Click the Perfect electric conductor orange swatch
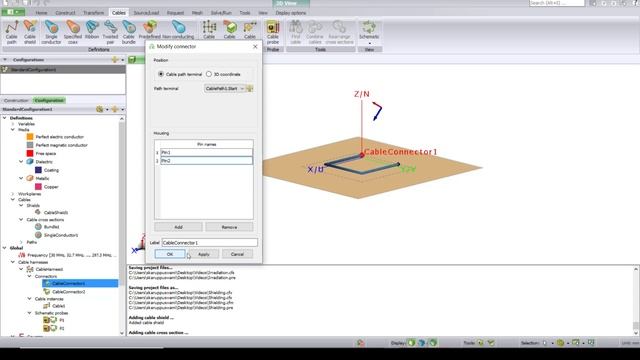The image size is (640, 360). click(x=30, y=137)
